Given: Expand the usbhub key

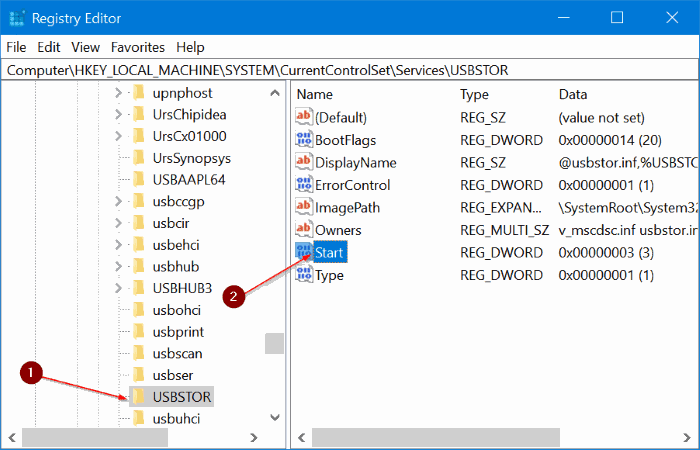Looking at the screenshot, I should pyautogui.click(x=118, y=266).
